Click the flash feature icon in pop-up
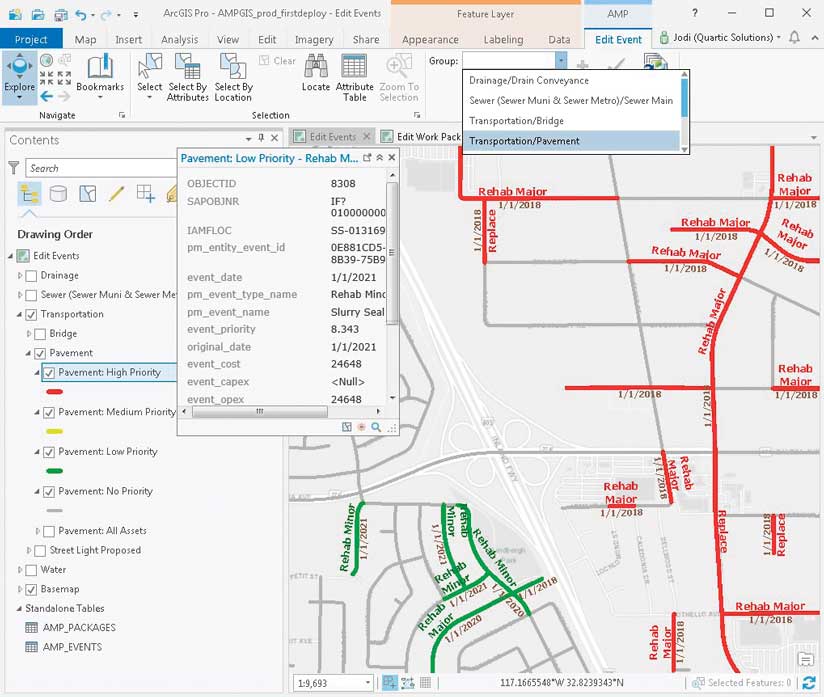 click(x=362, y=427)
